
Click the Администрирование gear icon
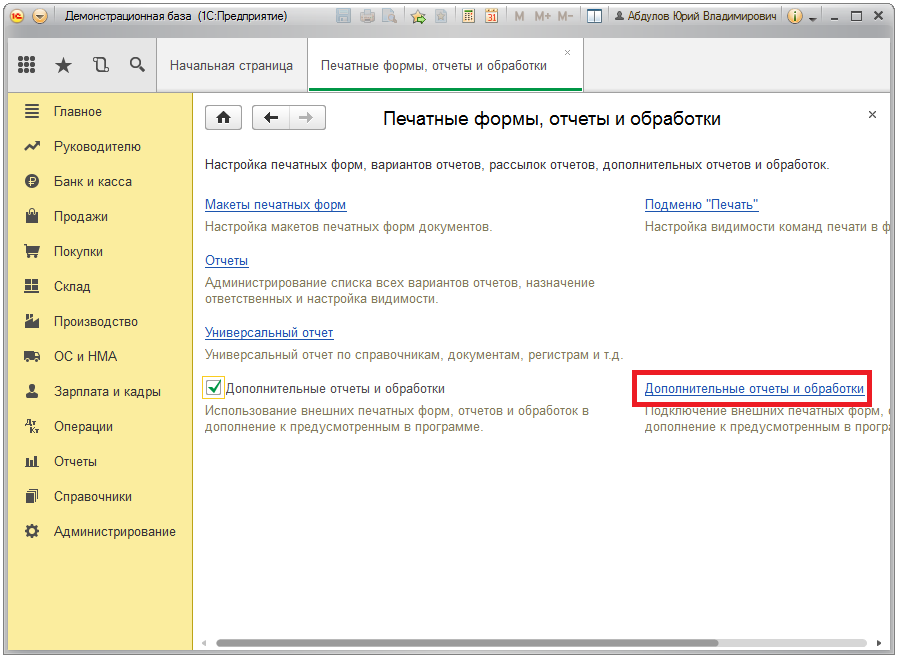[32, 531]
